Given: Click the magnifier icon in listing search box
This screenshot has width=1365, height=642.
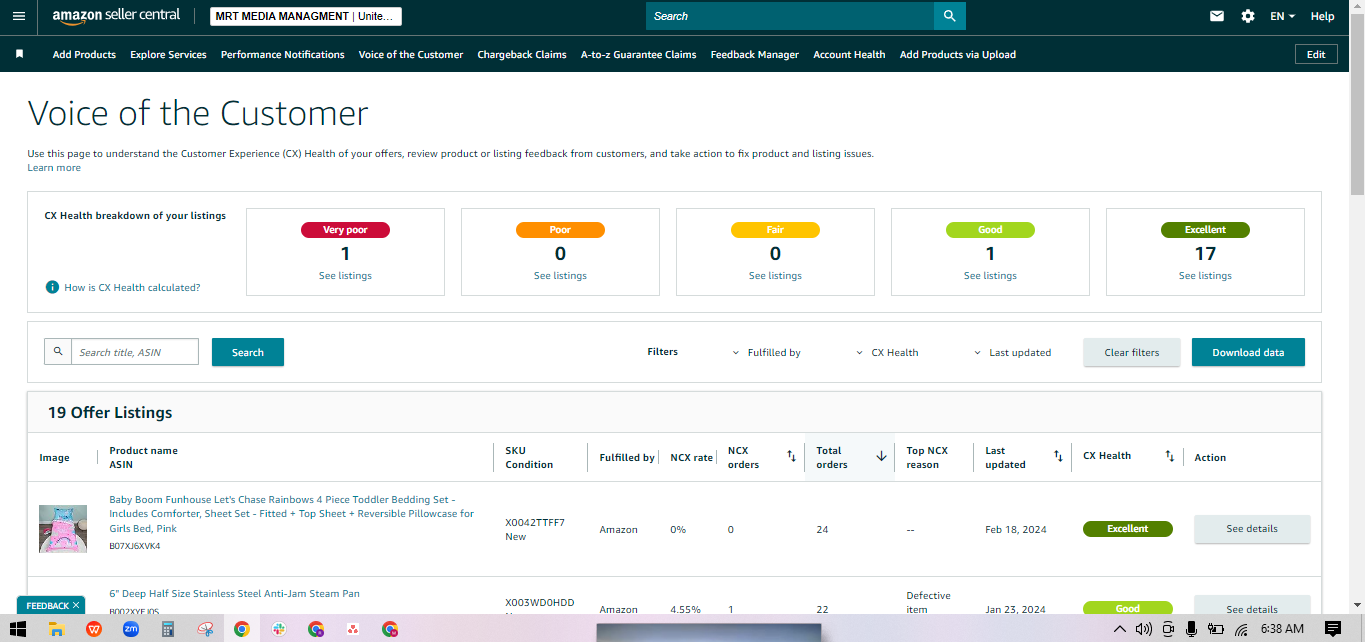Looking at the screenshot, I should pyautogui.click(x=58, y=352).
